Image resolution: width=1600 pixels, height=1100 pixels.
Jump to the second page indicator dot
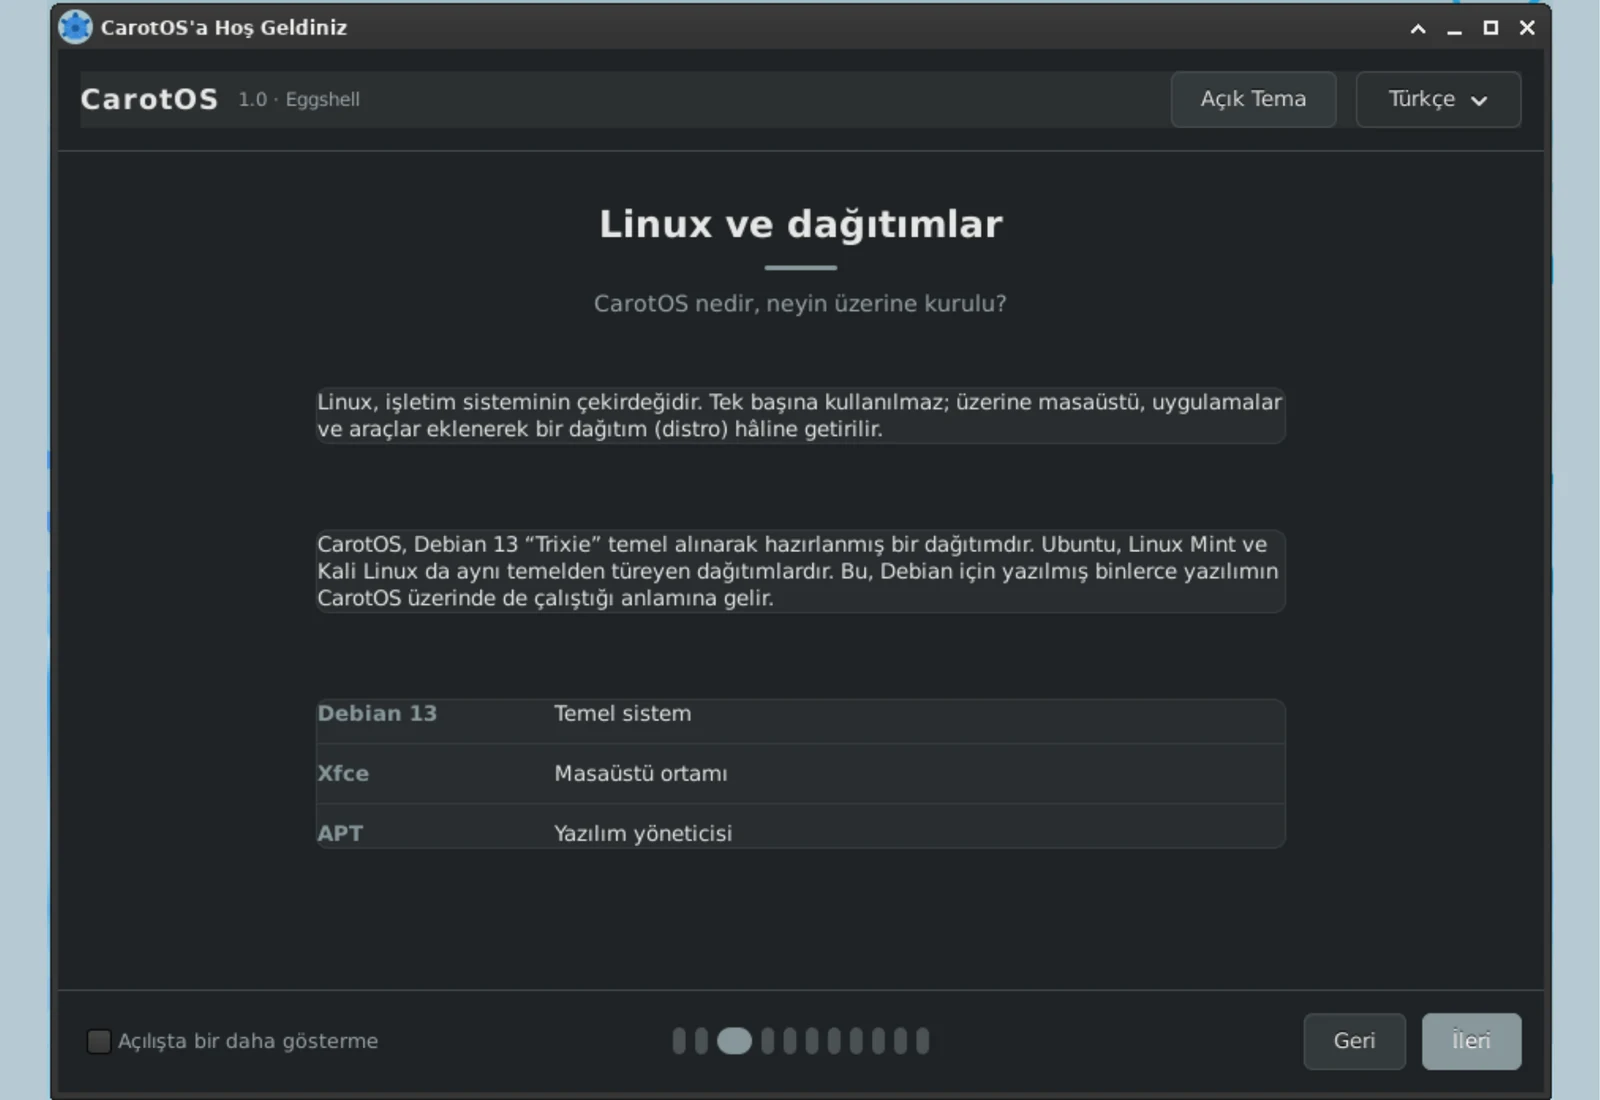(701, 1041)
